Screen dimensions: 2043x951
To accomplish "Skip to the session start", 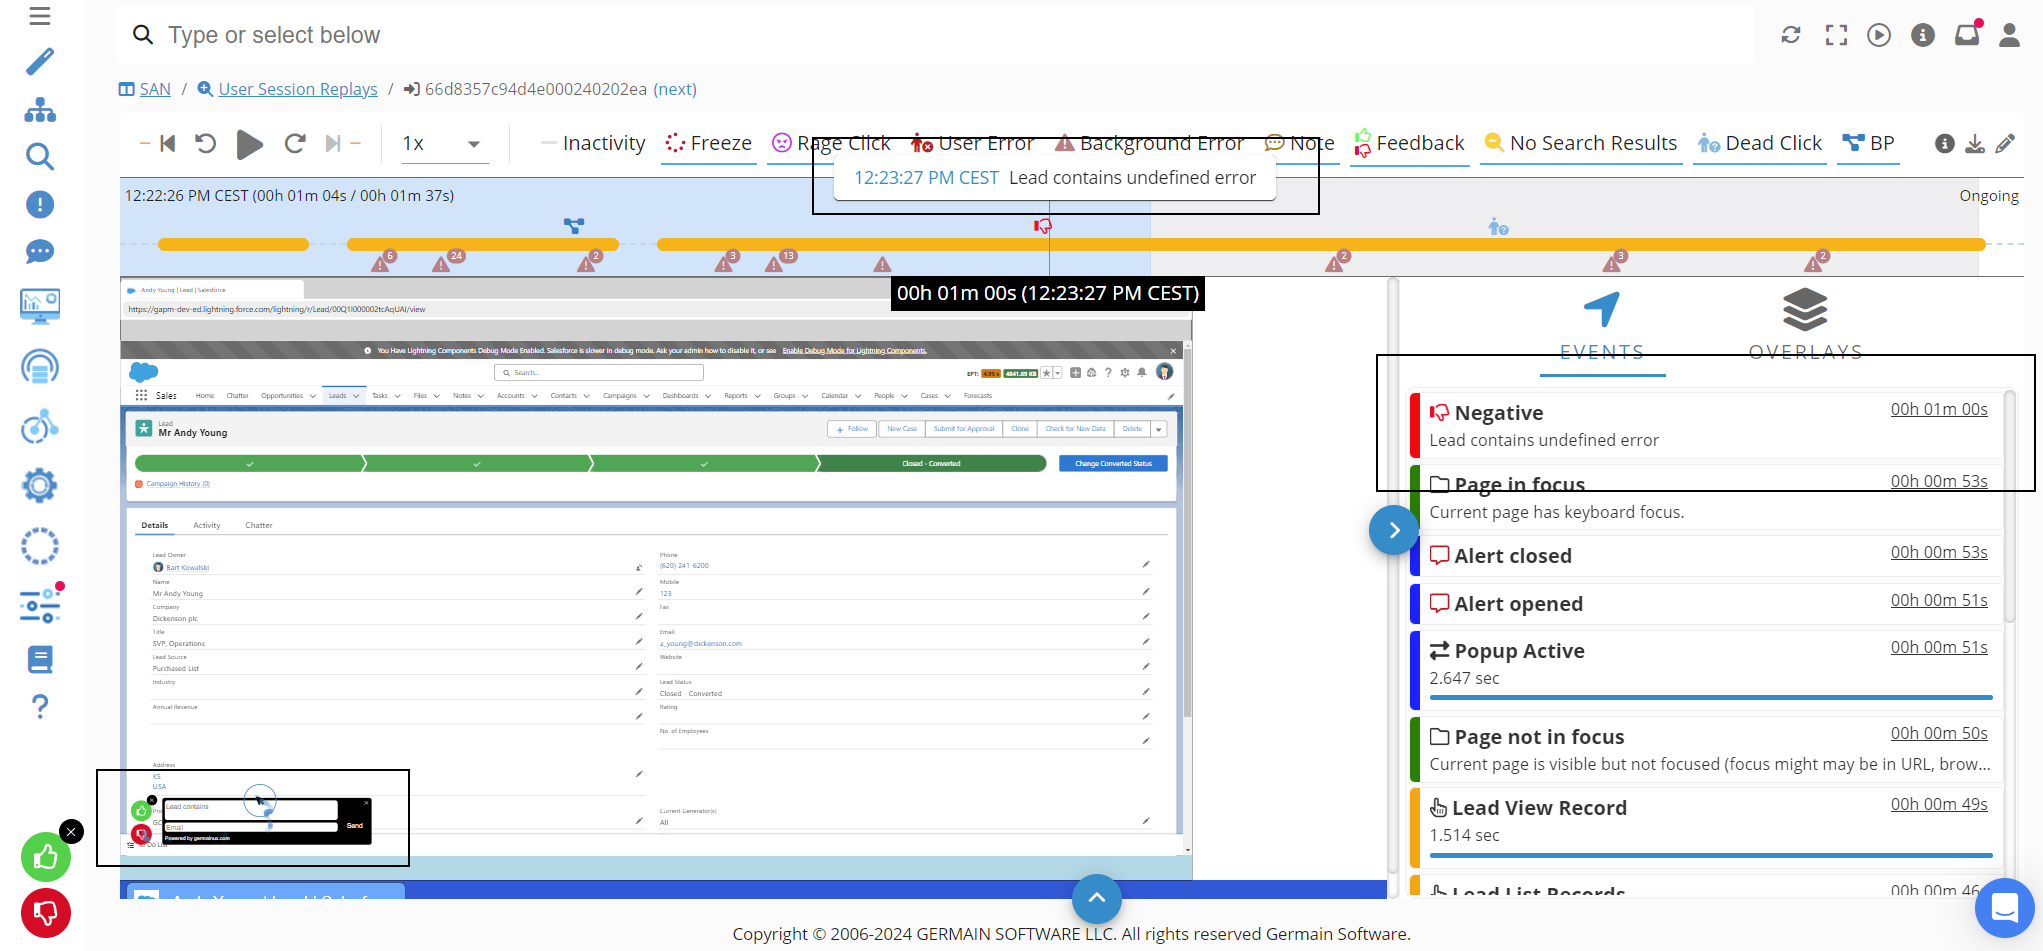I will click(168, 144).
